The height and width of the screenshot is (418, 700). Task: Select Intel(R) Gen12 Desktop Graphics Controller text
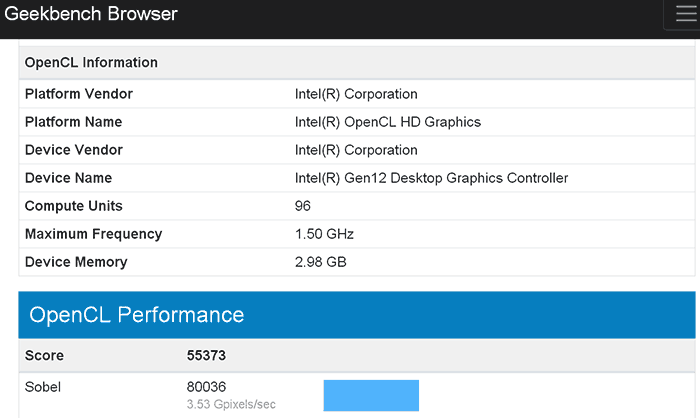[431, 178]
